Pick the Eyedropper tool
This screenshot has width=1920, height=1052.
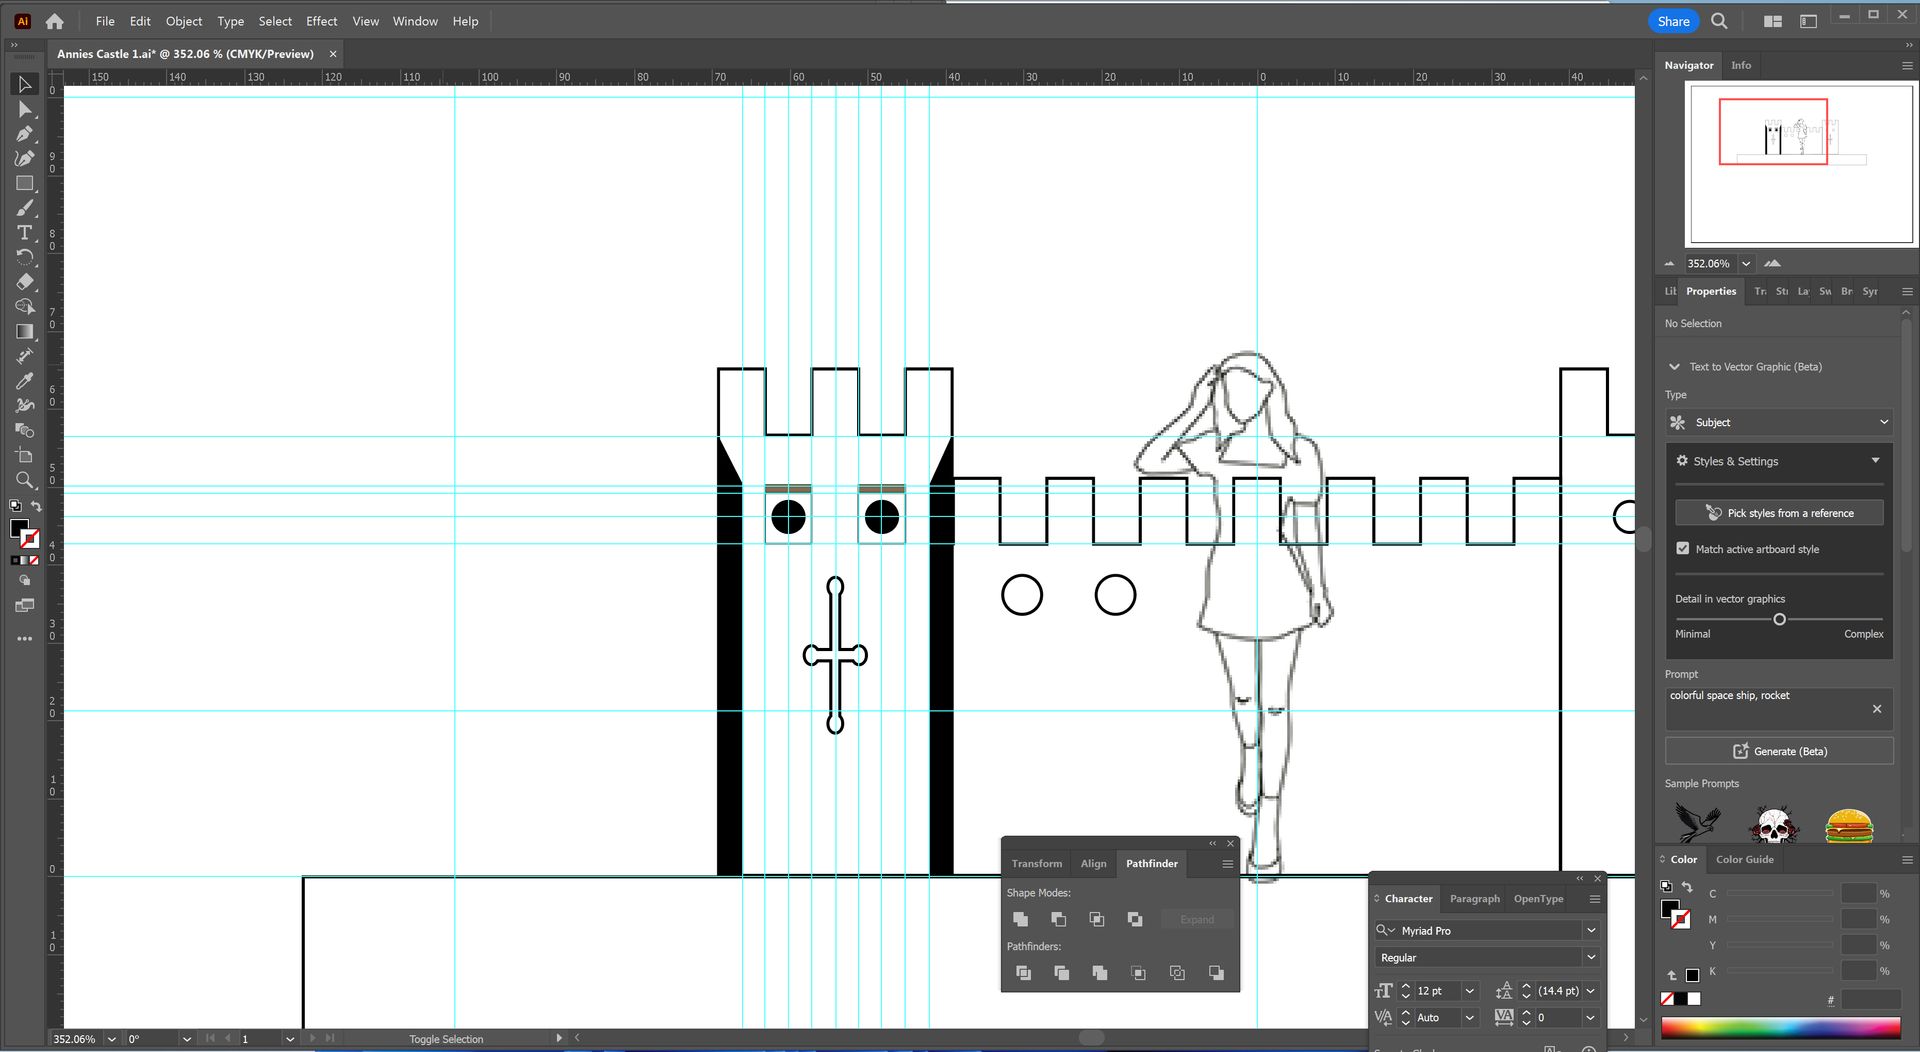25,381
